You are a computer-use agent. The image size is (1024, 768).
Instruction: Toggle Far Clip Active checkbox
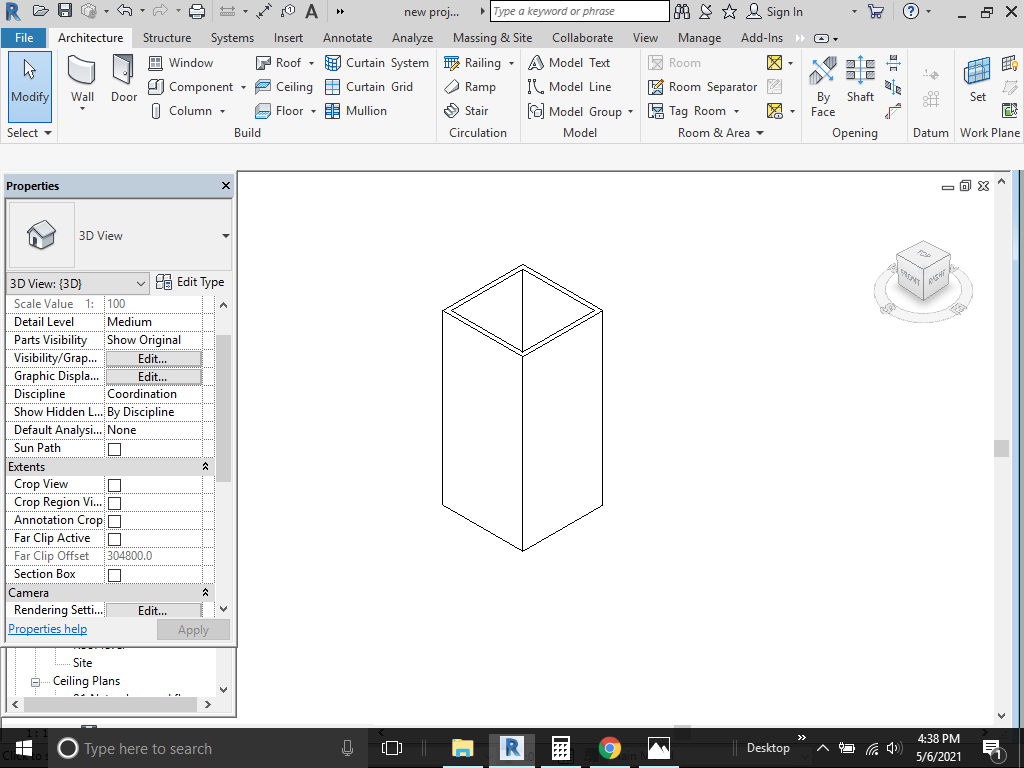(114, 539)
